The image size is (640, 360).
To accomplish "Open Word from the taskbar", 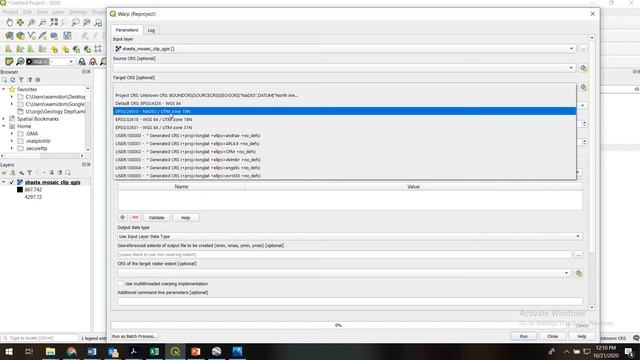I will tap(92, 351).
